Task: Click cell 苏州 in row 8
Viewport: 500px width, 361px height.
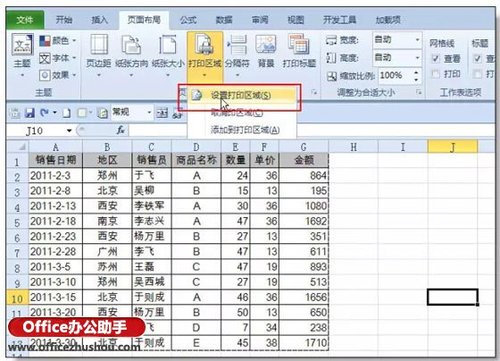Action: [x=107, y=267]
